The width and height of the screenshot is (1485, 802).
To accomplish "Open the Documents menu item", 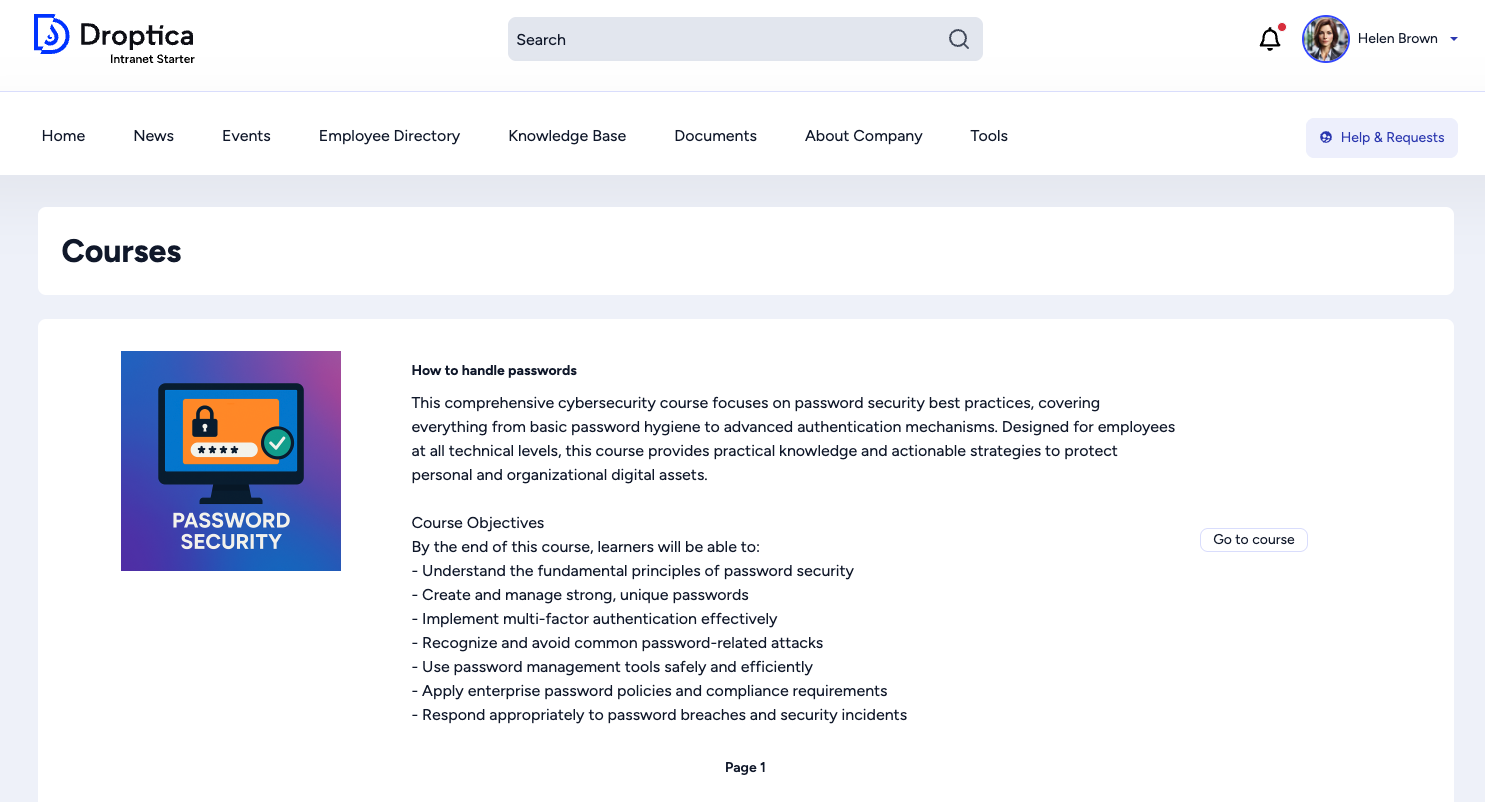I will point(715,136).
